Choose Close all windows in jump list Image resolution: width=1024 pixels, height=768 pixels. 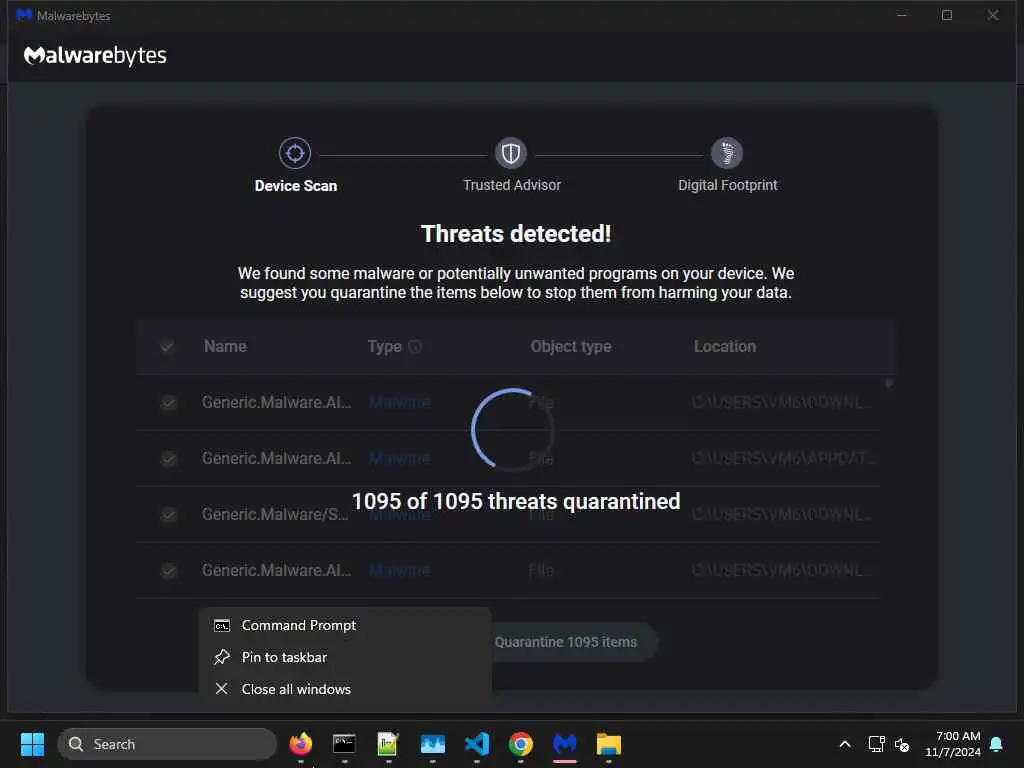(x=345, y=690)
